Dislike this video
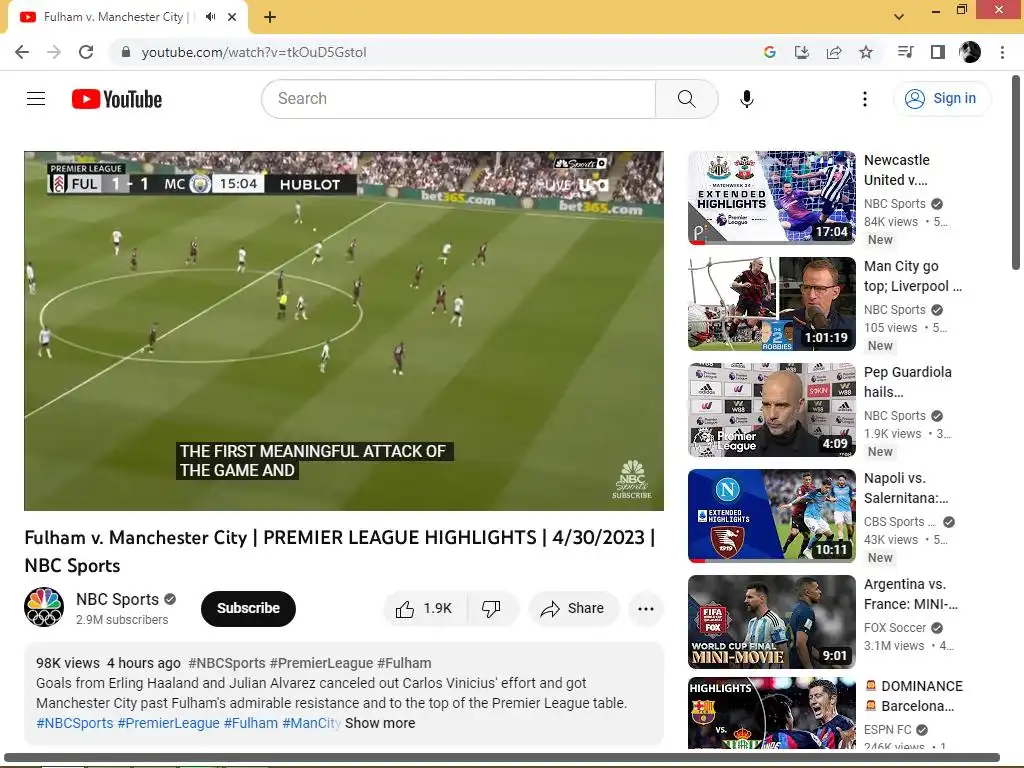 [491, 609]
